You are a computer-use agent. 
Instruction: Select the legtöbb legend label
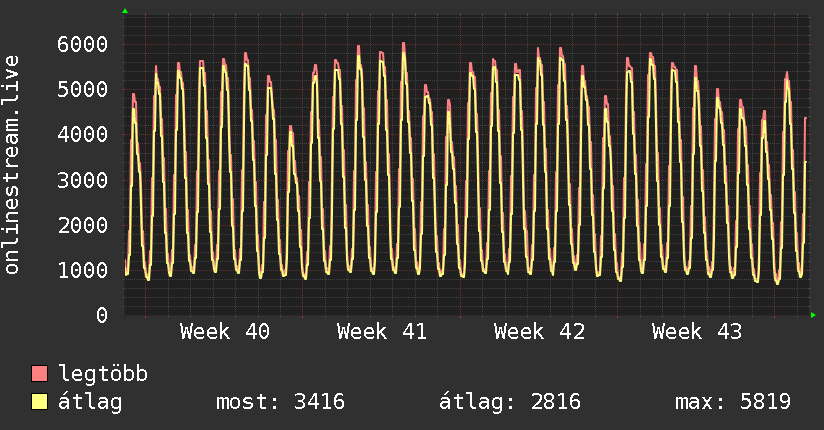(103, 375)
